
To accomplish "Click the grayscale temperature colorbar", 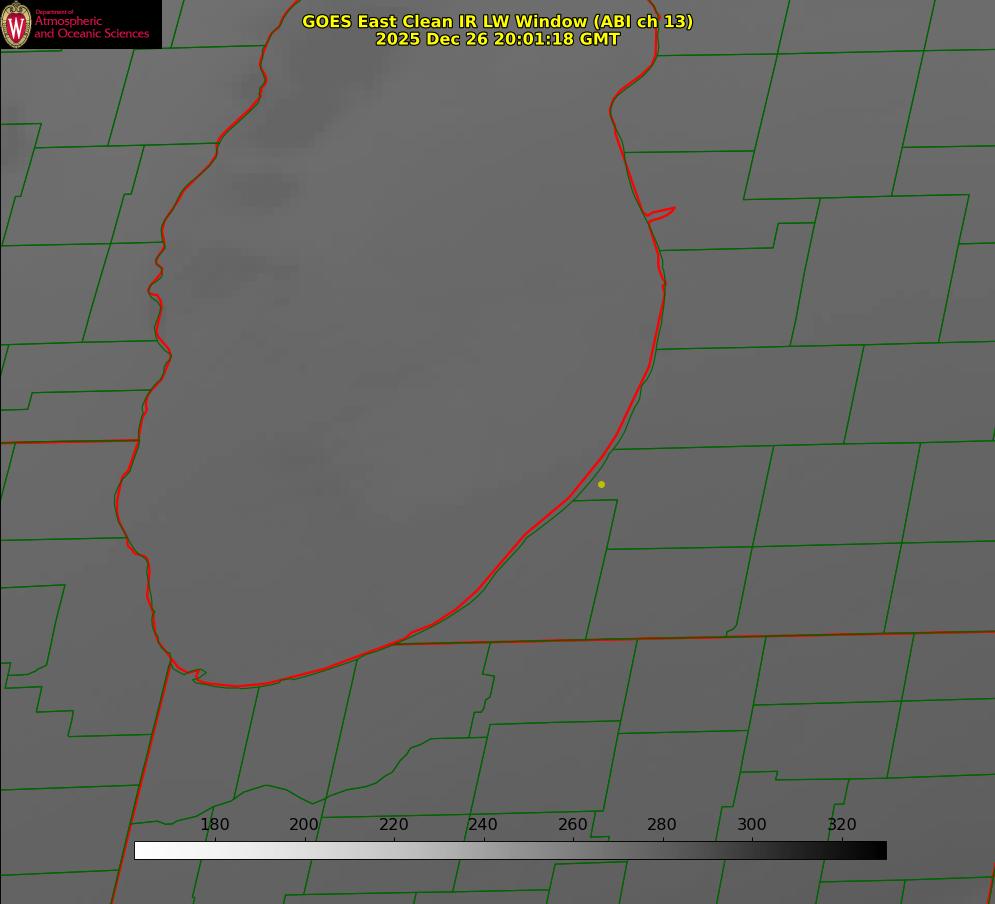I will coord(510,850).
